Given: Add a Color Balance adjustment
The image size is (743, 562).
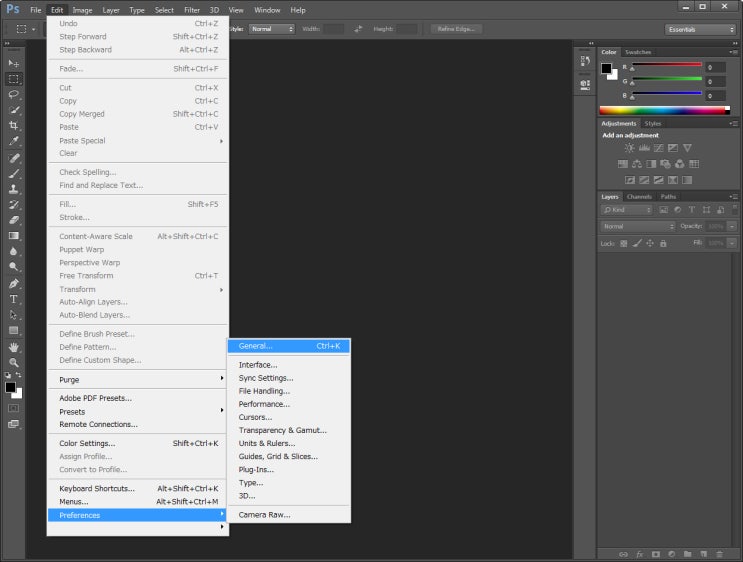Looking at the screenshot, I should (637, 164).
